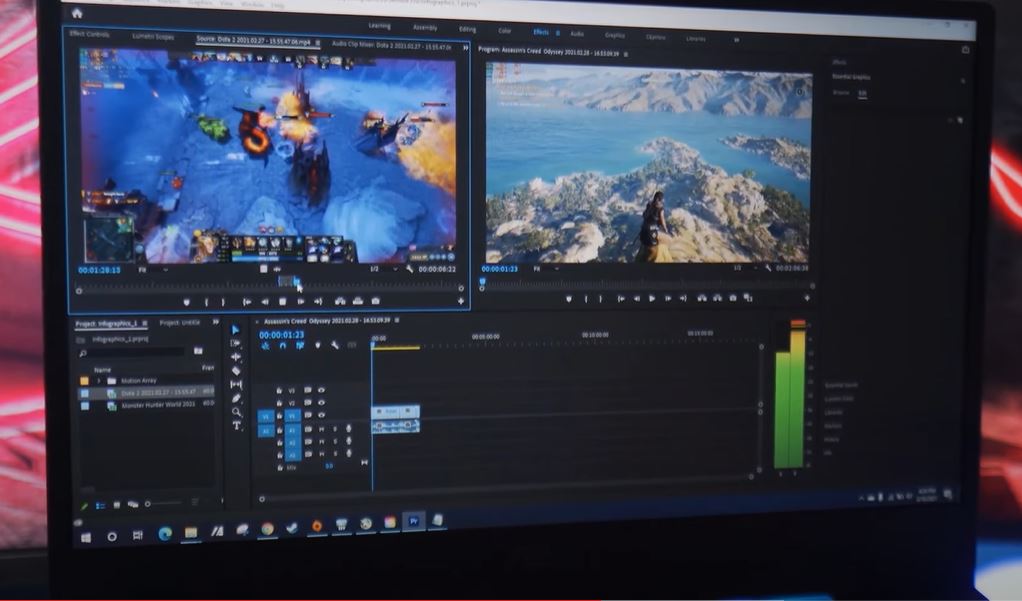Select the Pen tool

click(236, 398)
